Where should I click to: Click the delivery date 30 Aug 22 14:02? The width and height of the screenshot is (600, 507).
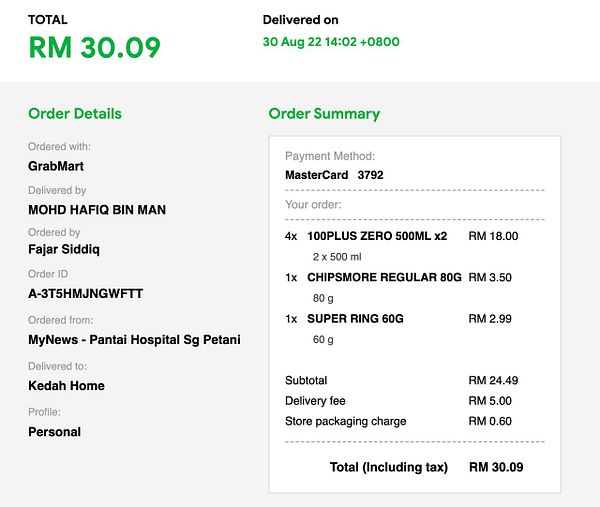pos(331,42)
